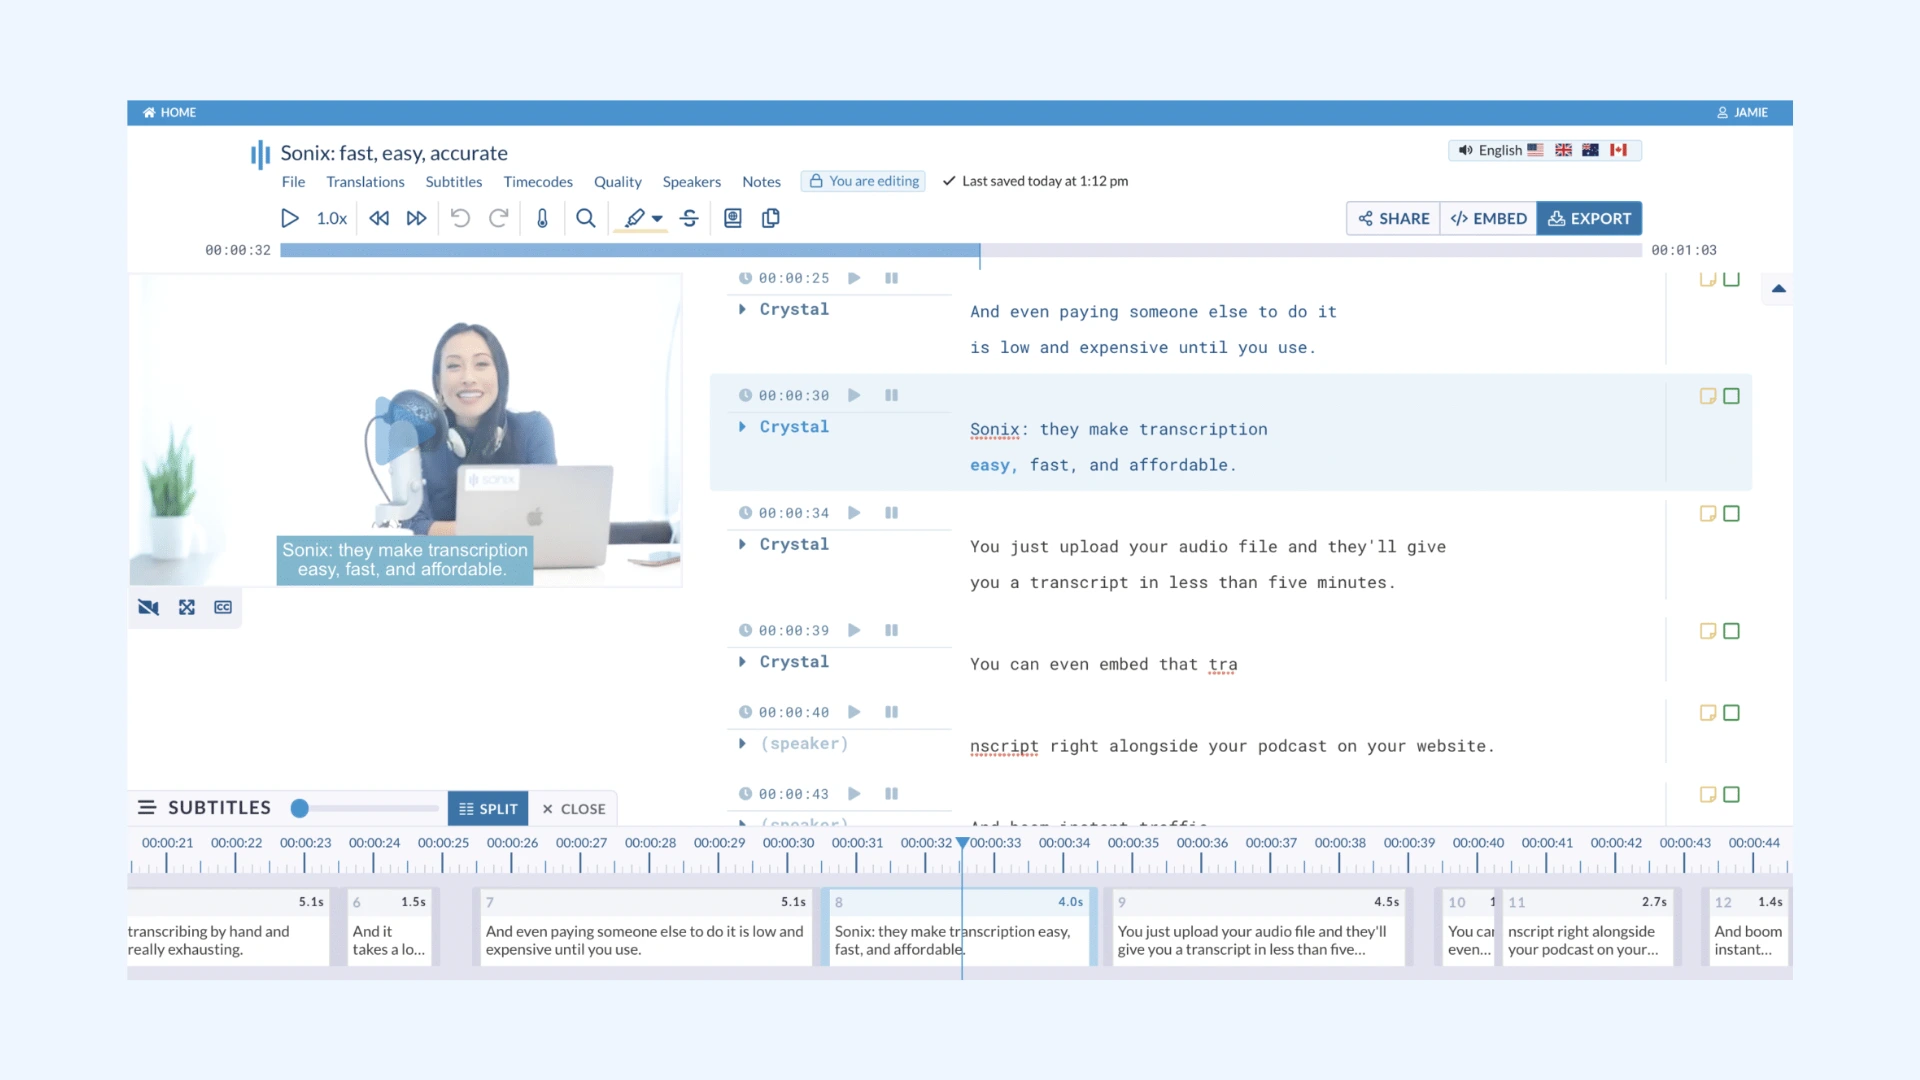Adjust the subtitle timeline zoom slider
Image resolution: width=1920 pixels, height=1080 pixels.
tap(299, 808)
